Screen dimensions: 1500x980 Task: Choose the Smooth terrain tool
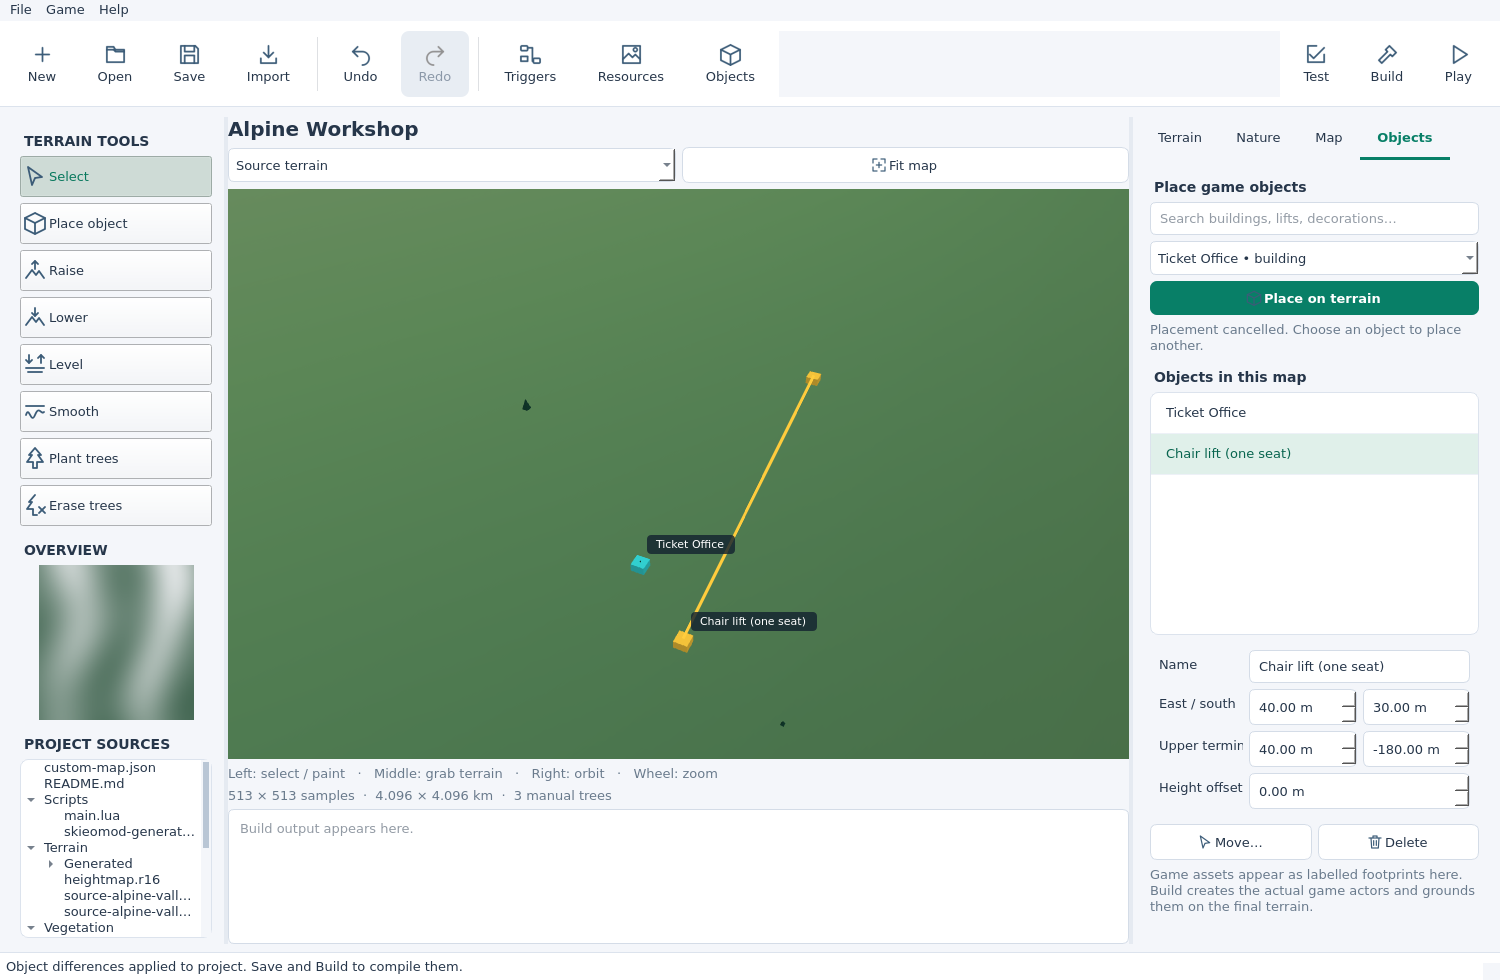click(116, 411)
